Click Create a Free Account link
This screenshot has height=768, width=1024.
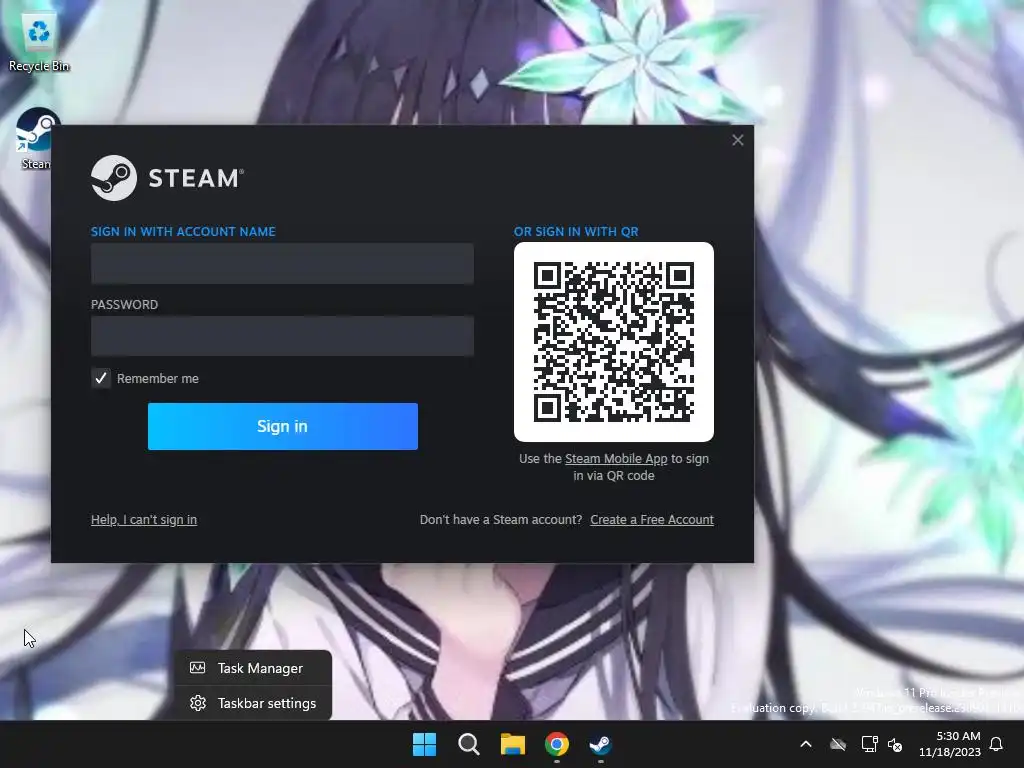coord(652,520)
